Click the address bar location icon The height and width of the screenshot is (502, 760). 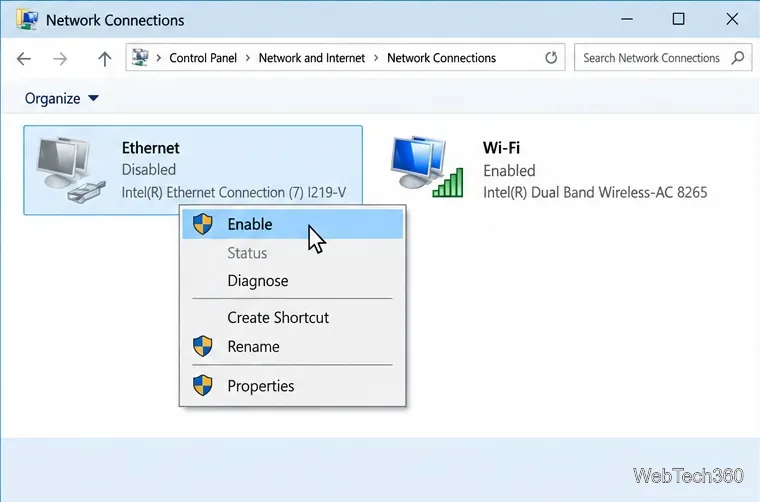(140, 58)
